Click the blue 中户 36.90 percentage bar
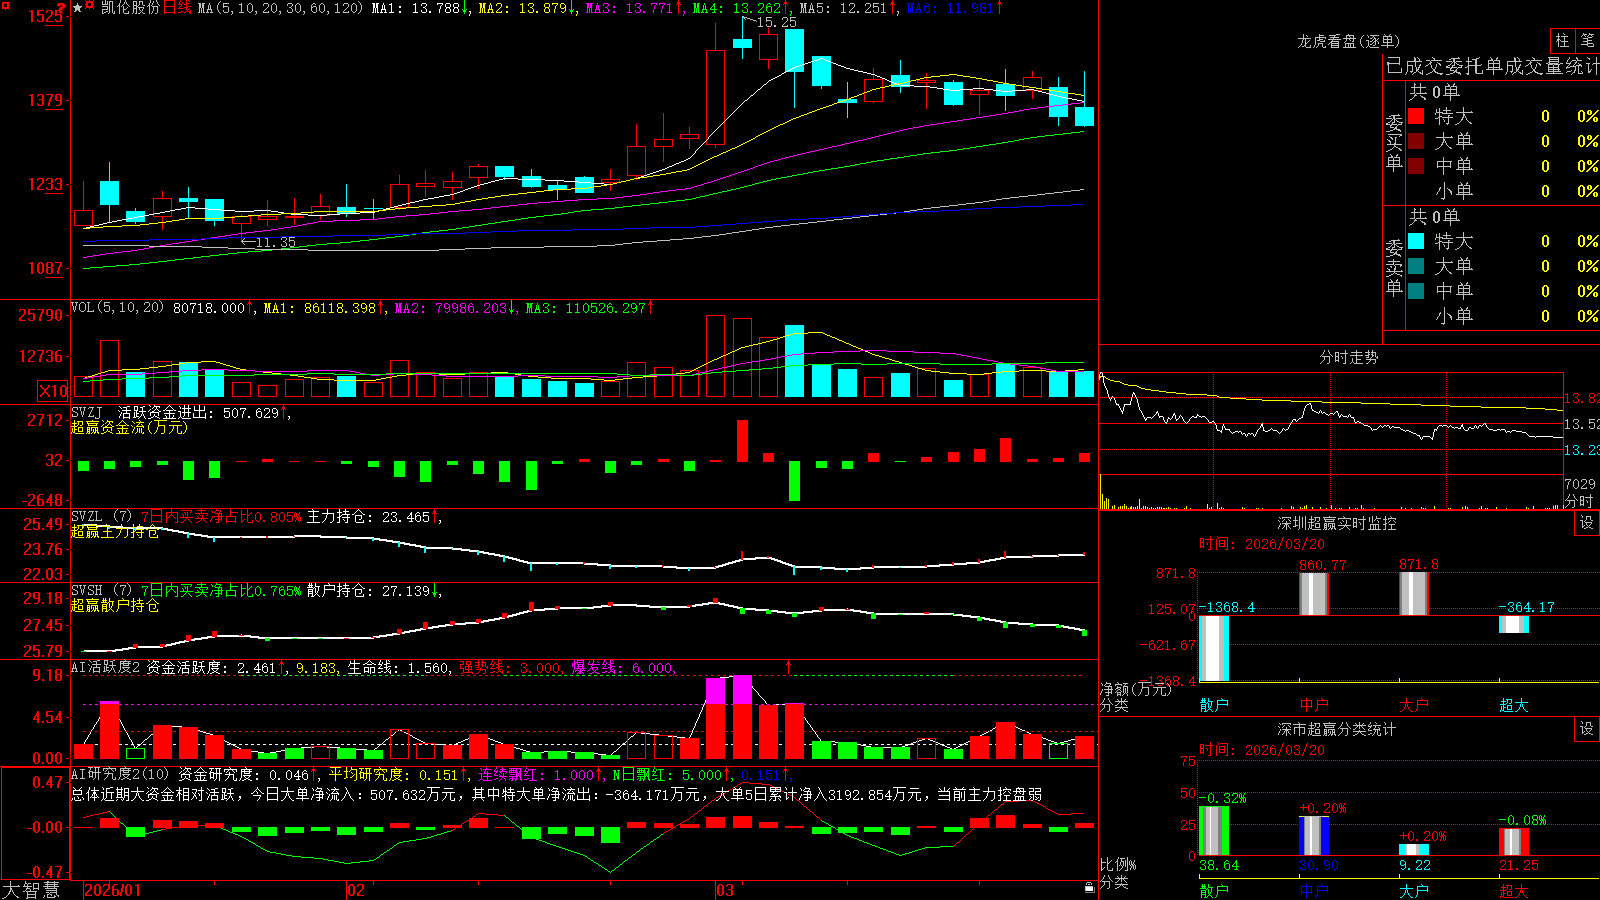The height and width of the screenshot is (900, 1600). [x=1314, y=836]
